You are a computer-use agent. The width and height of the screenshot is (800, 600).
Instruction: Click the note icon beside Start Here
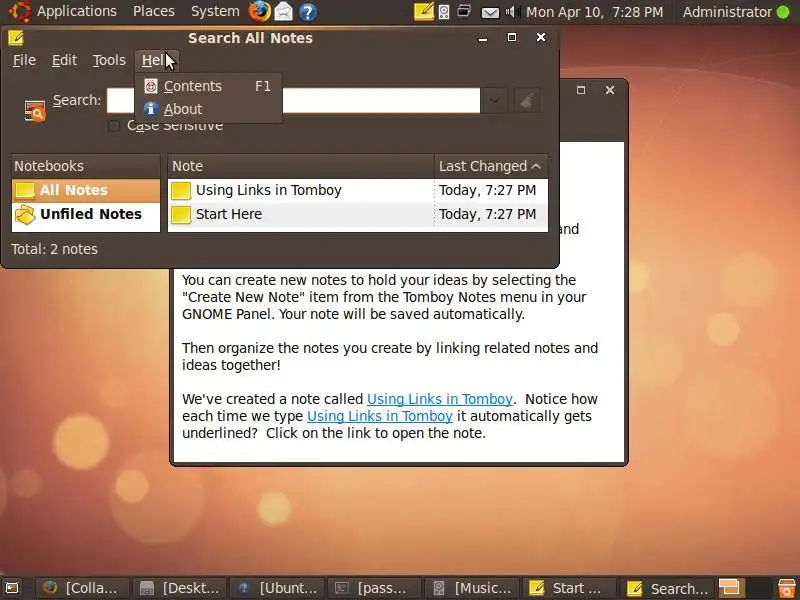(x=181, y=214)
